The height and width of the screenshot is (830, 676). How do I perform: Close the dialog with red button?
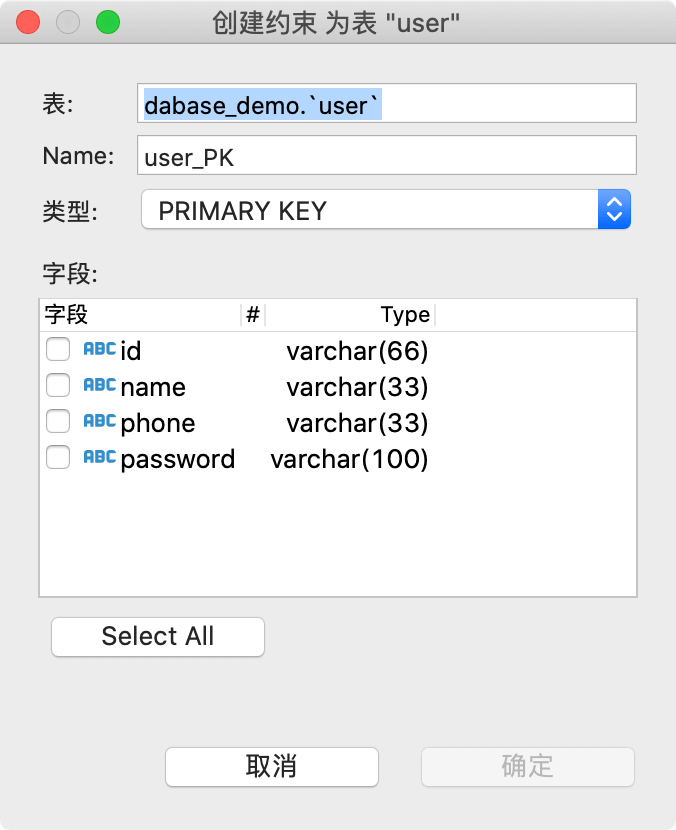29,22
